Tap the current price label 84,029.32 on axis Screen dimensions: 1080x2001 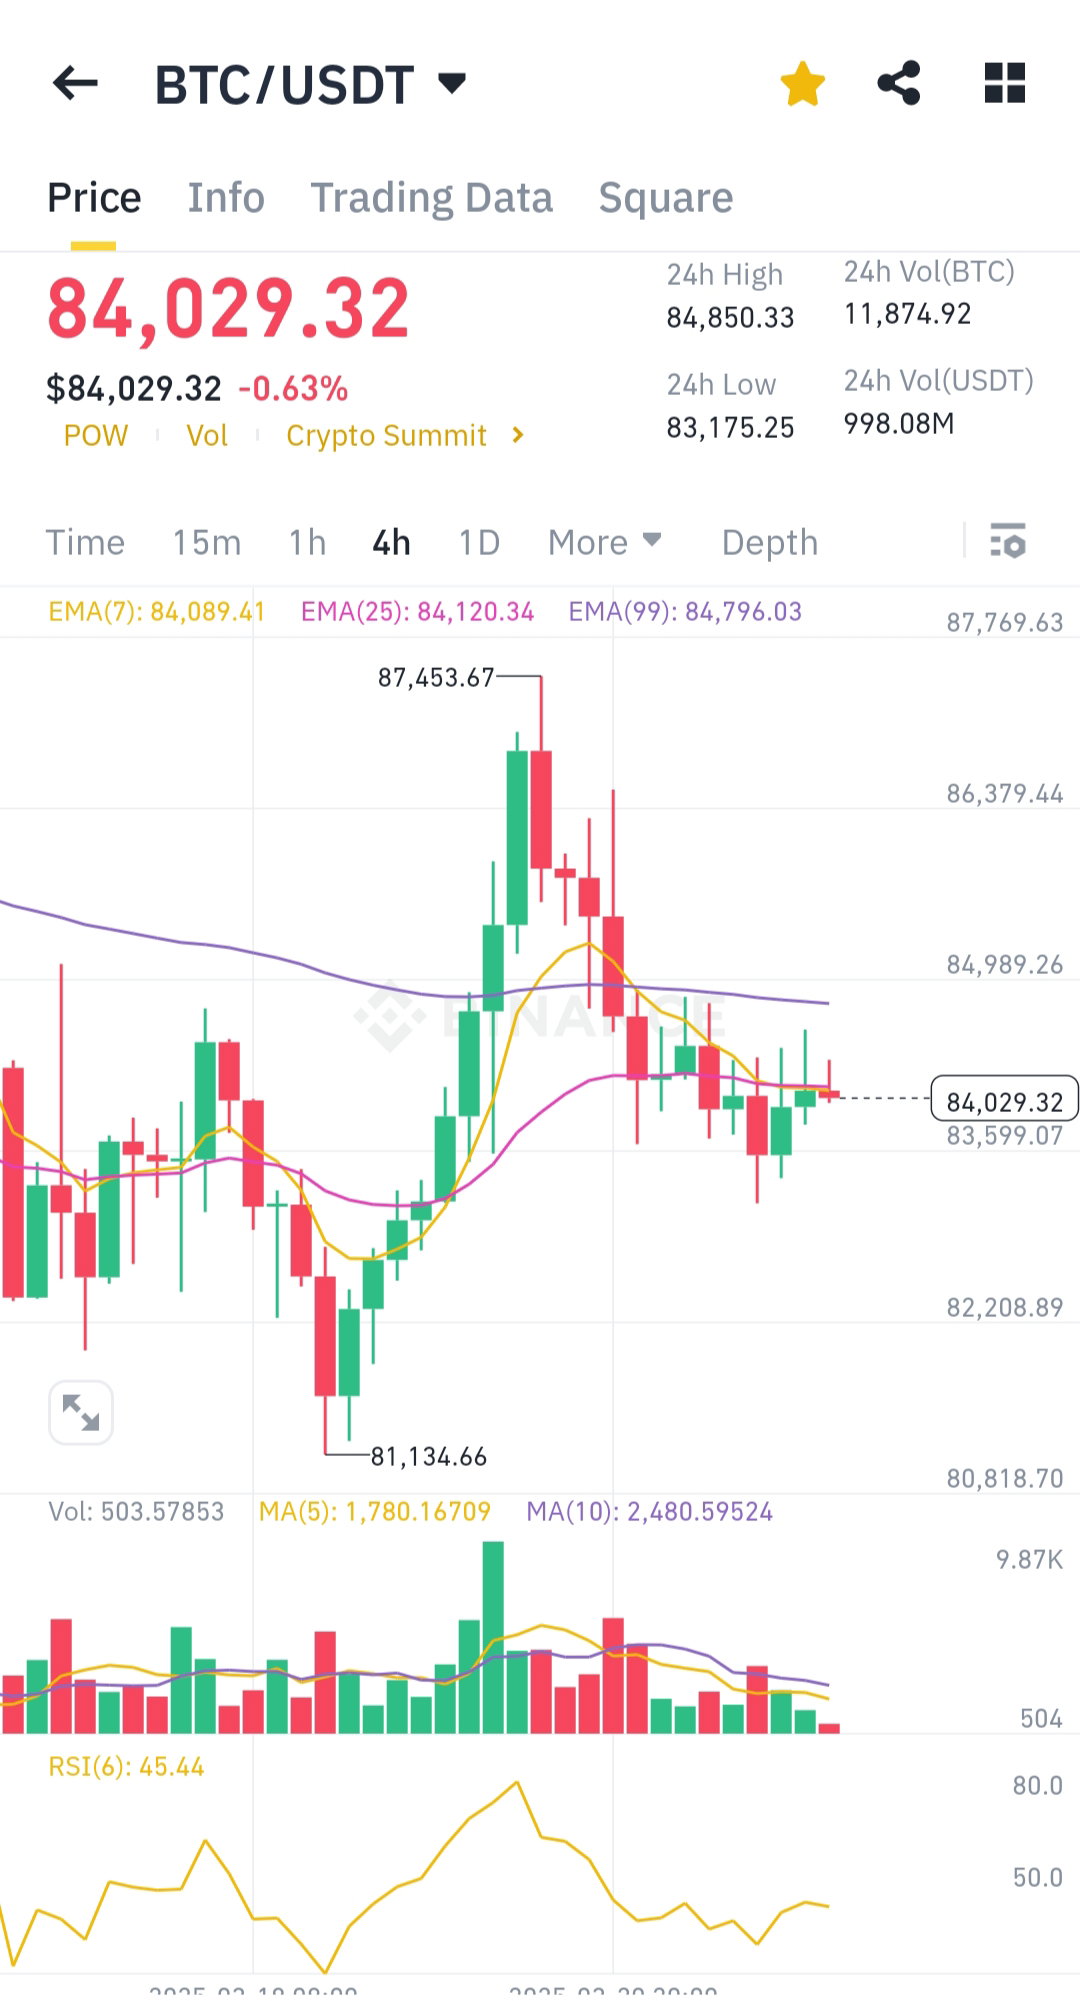[x=1005, y=1099]
